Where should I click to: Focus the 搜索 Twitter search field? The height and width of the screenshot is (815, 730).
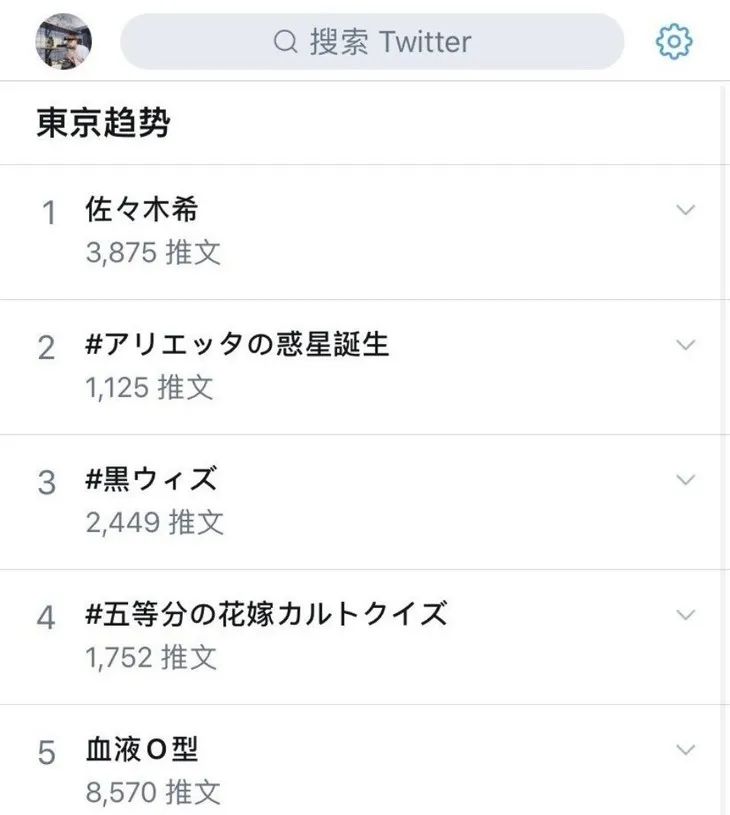click(372, 42)
